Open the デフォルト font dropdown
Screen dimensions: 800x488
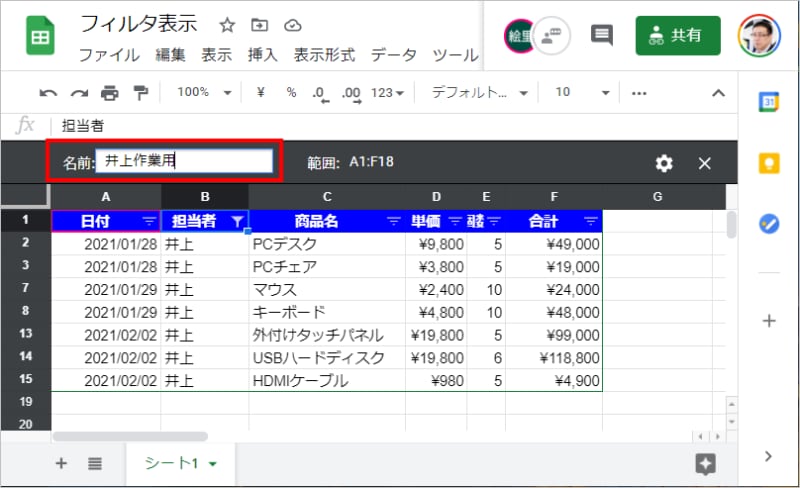click(x=479, y=92)
